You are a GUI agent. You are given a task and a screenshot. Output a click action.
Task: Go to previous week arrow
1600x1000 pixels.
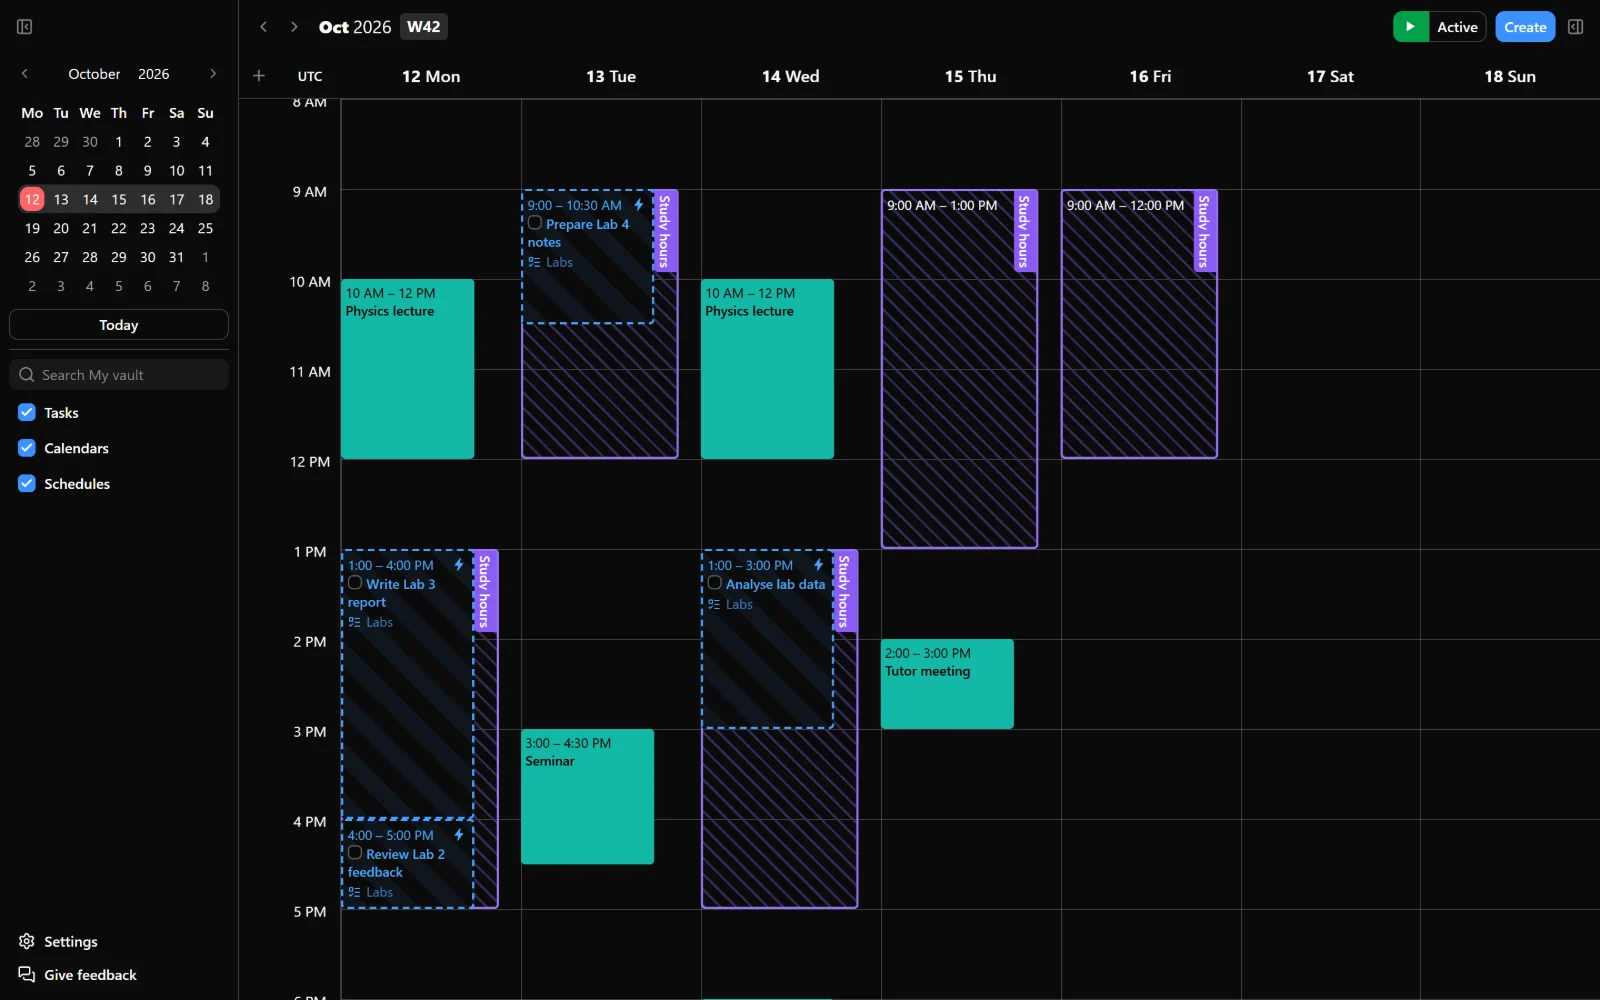coord(263,27)
